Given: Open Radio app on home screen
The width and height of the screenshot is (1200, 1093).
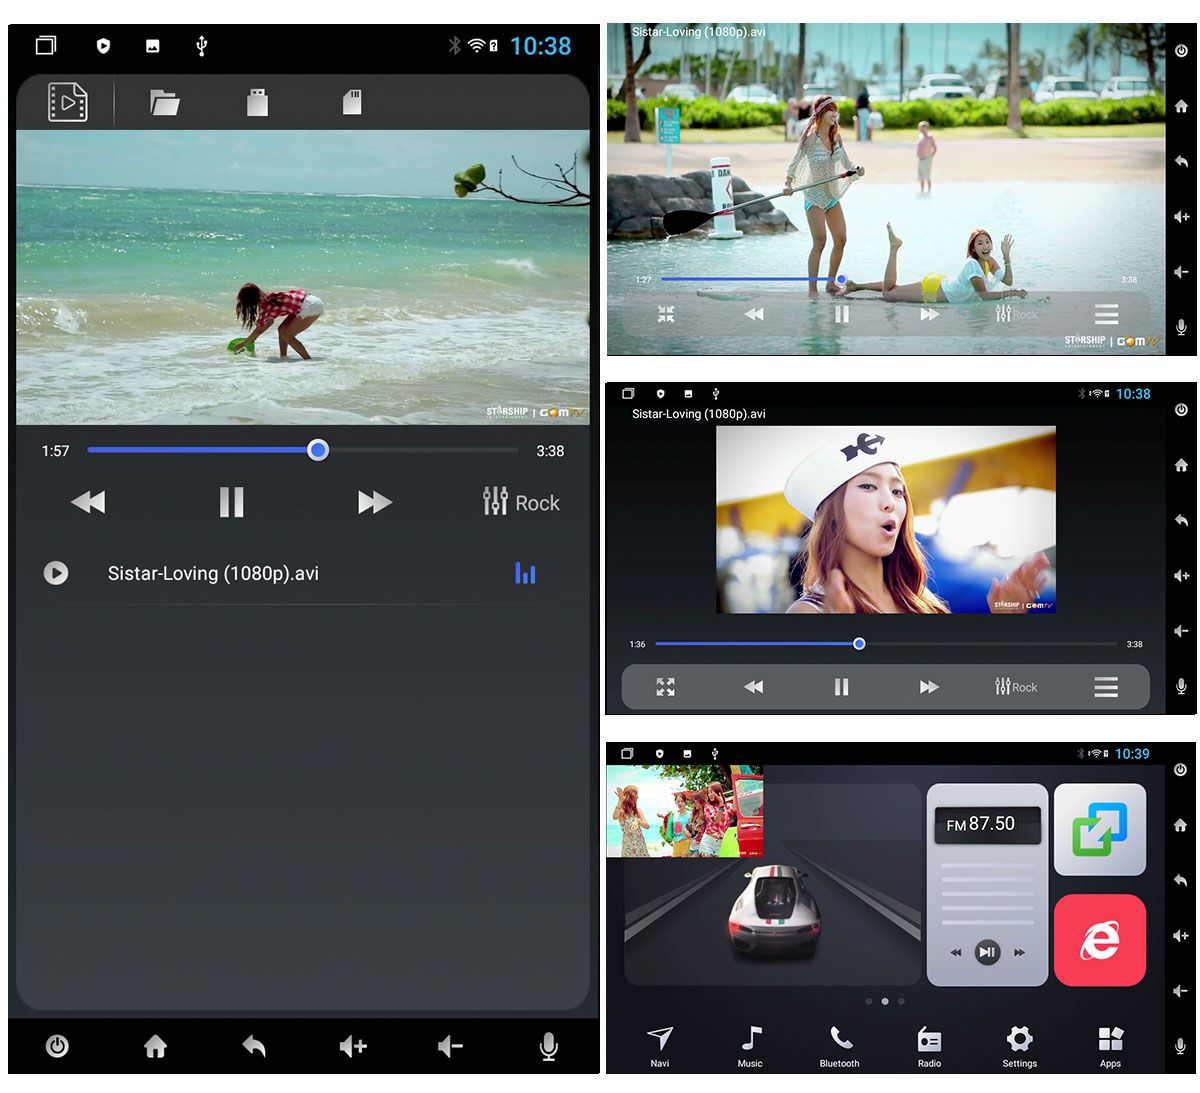Looking at the screenshot, I should coord(930,1047).
